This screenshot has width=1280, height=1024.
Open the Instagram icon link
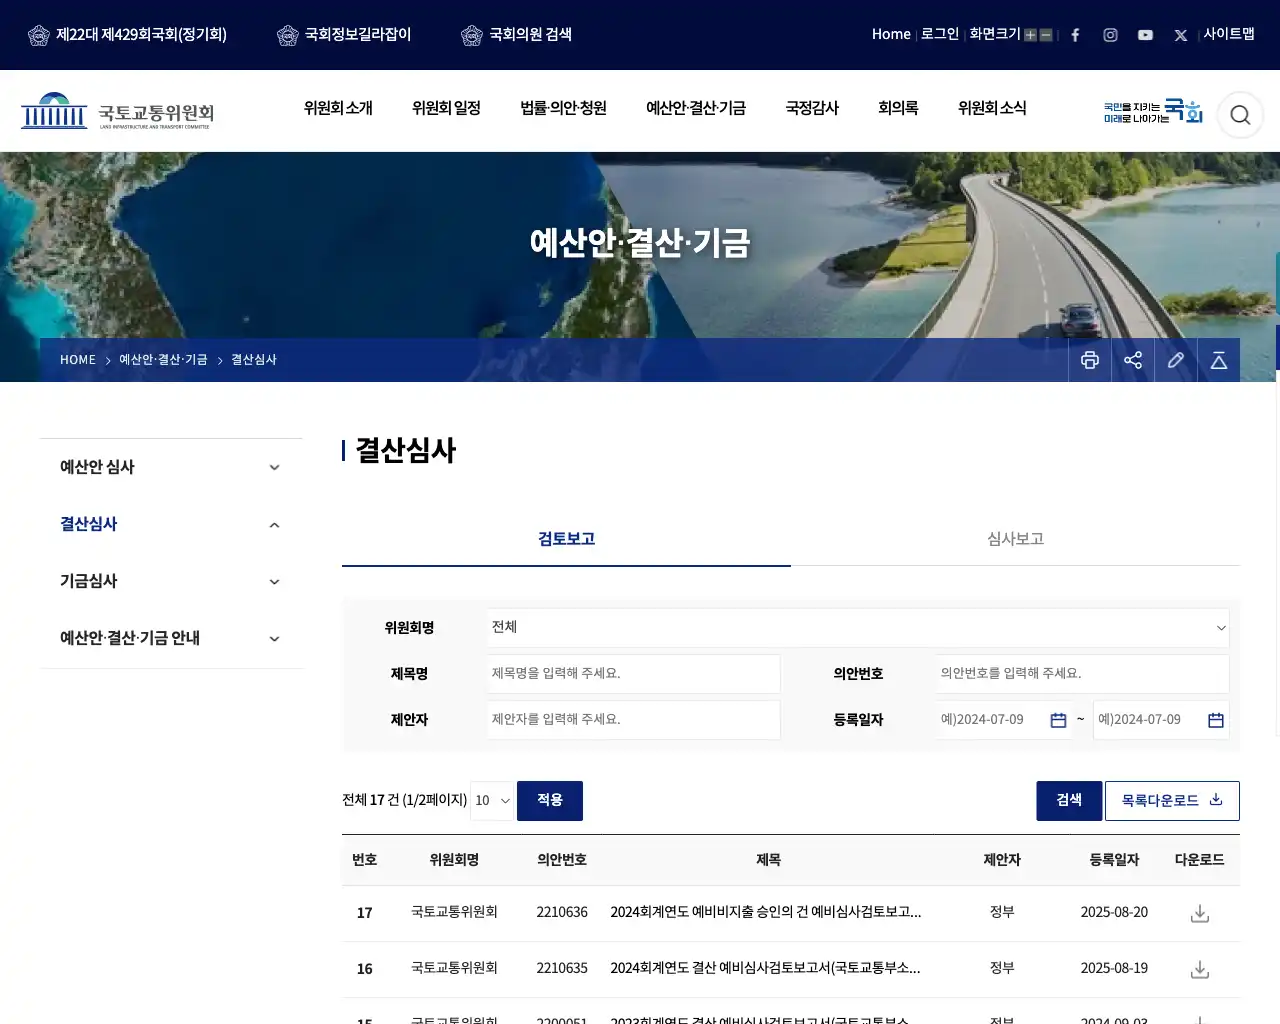point(1110,35)
